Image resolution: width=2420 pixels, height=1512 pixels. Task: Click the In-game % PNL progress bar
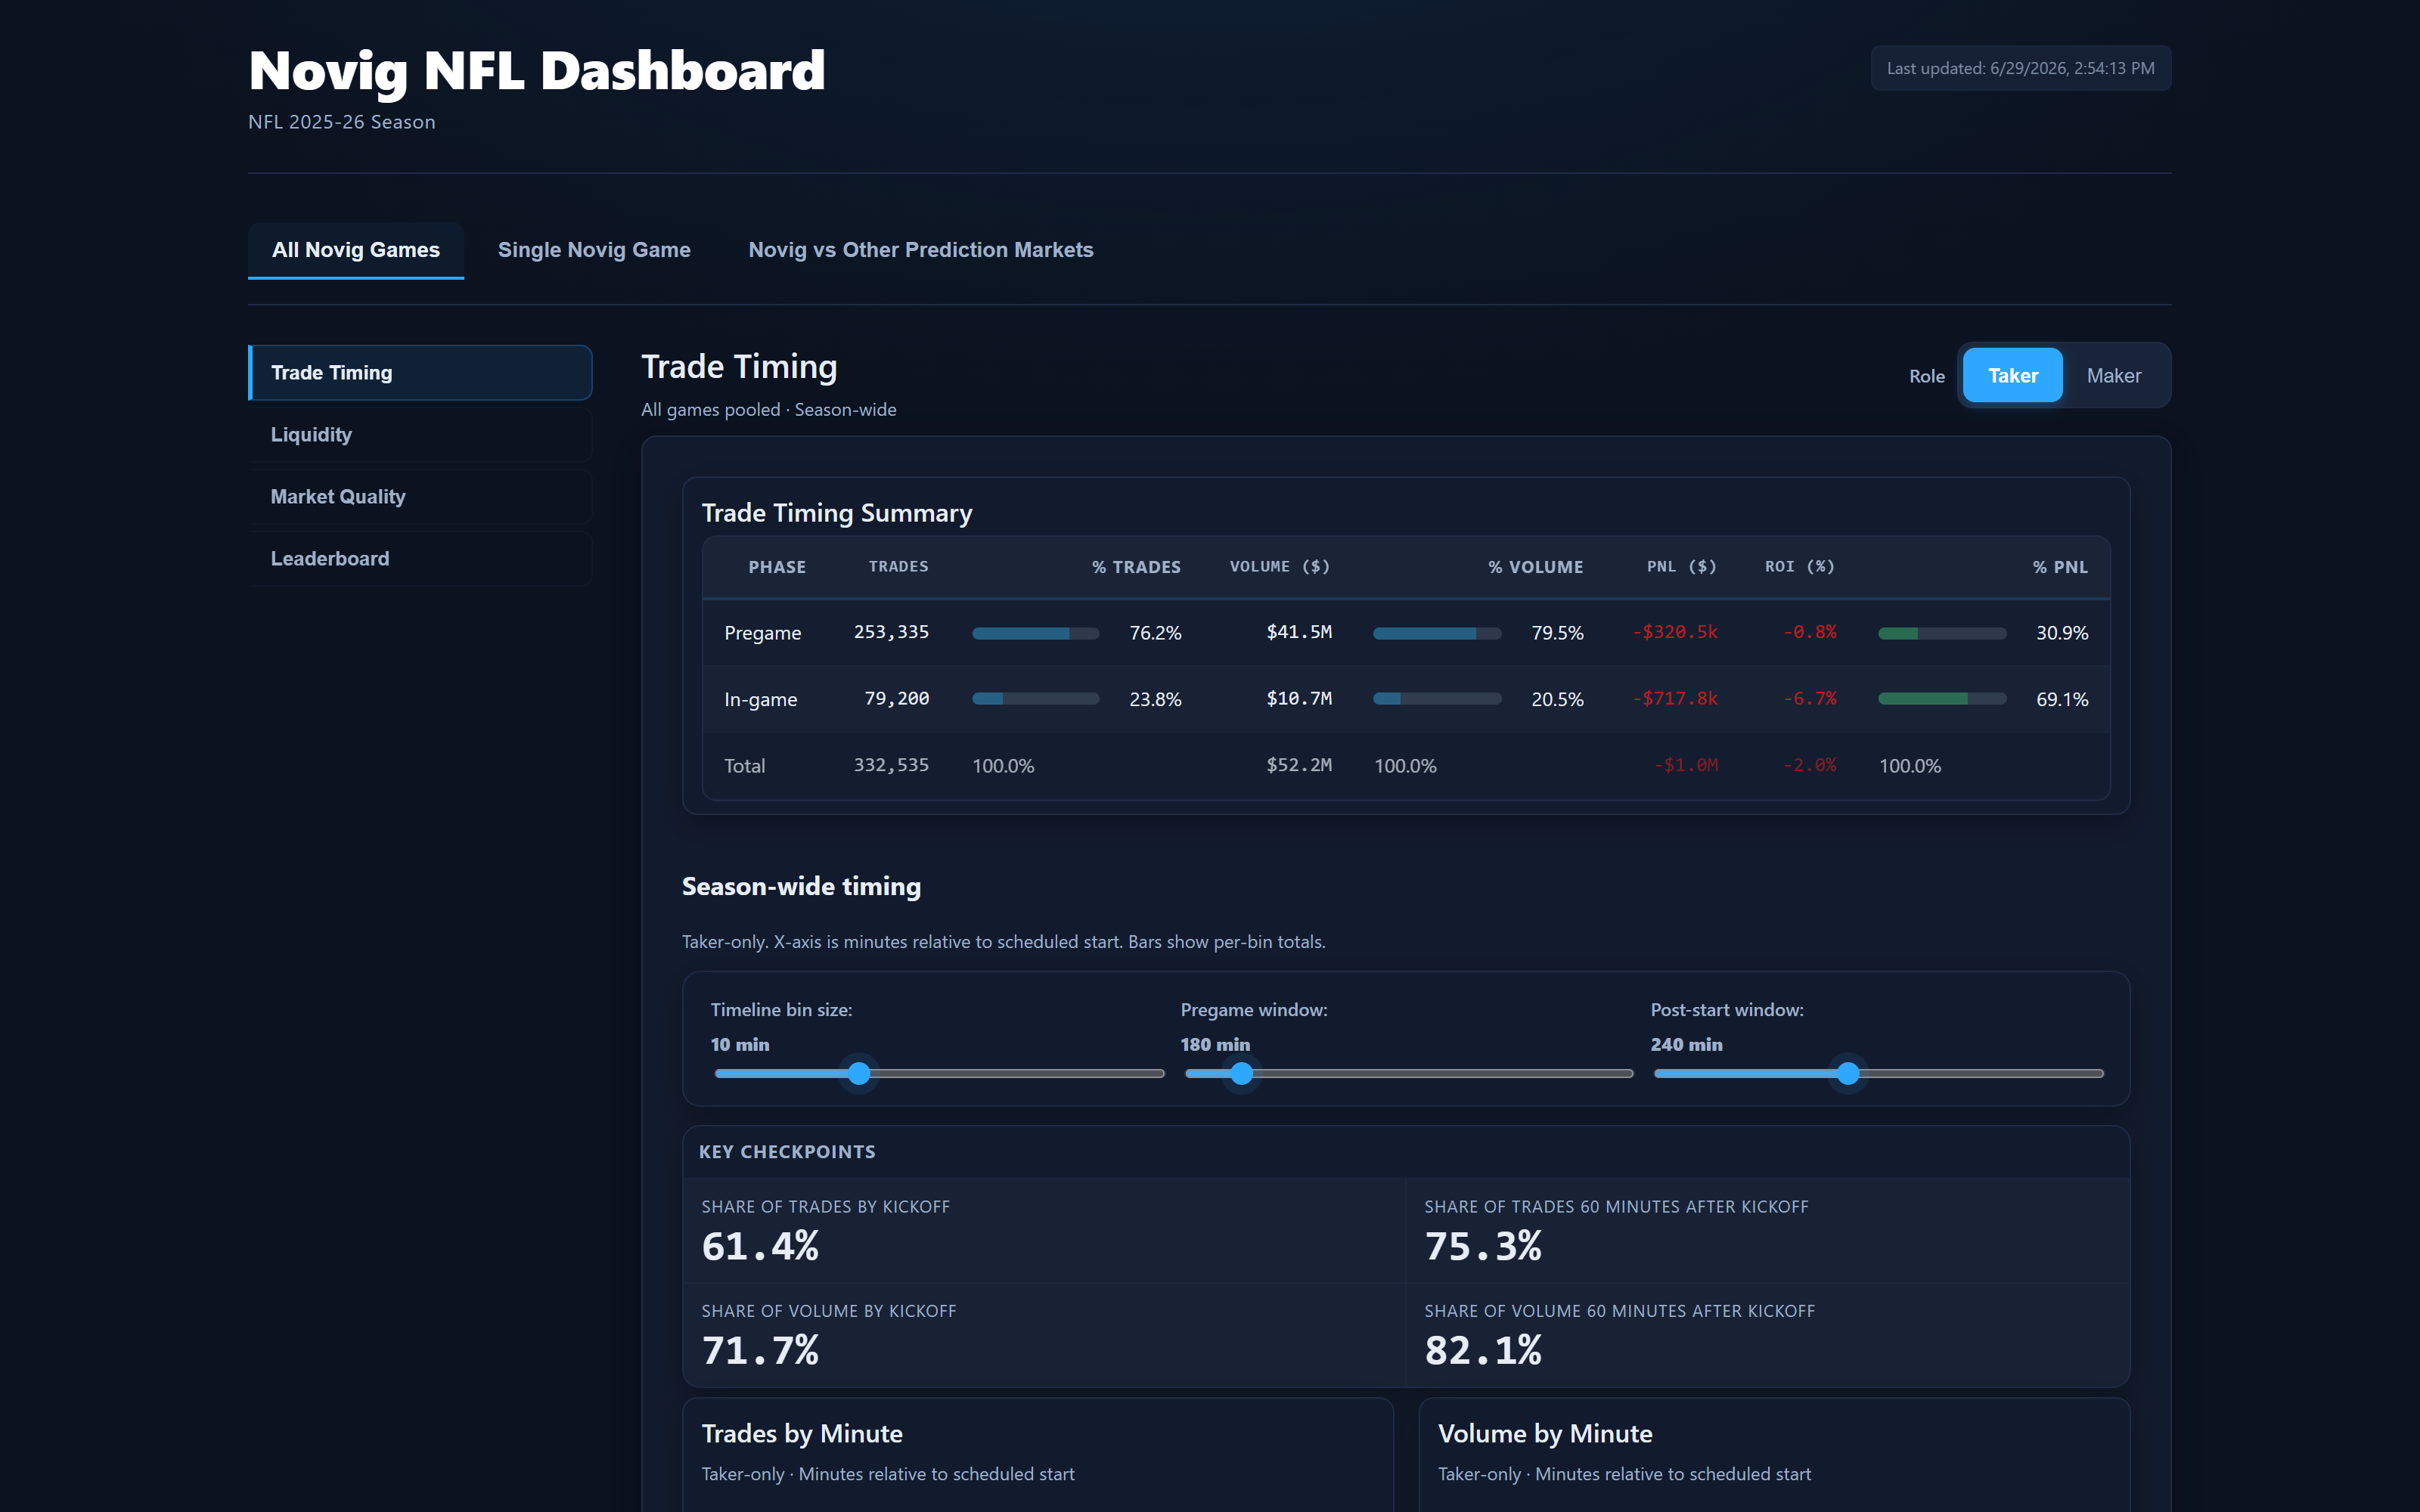[x=1942, y=699]
